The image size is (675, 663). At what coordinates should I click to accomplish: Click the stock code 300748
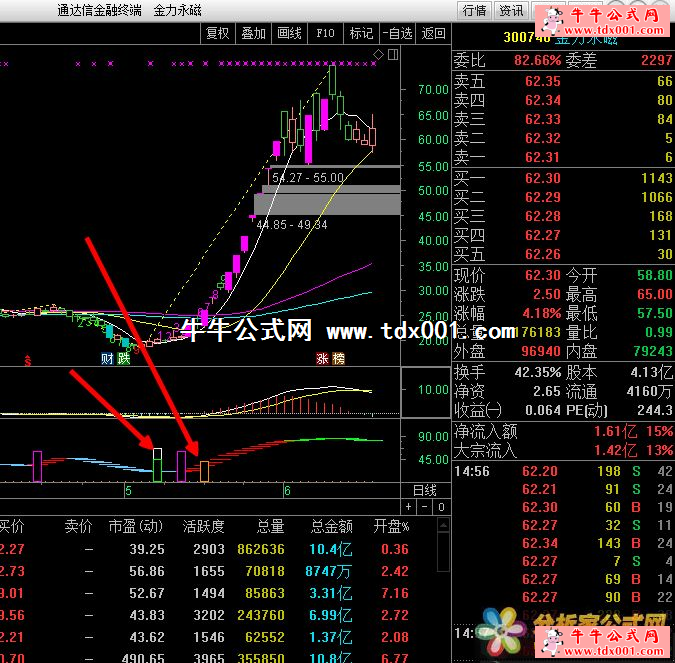click(x=527, y=37)
